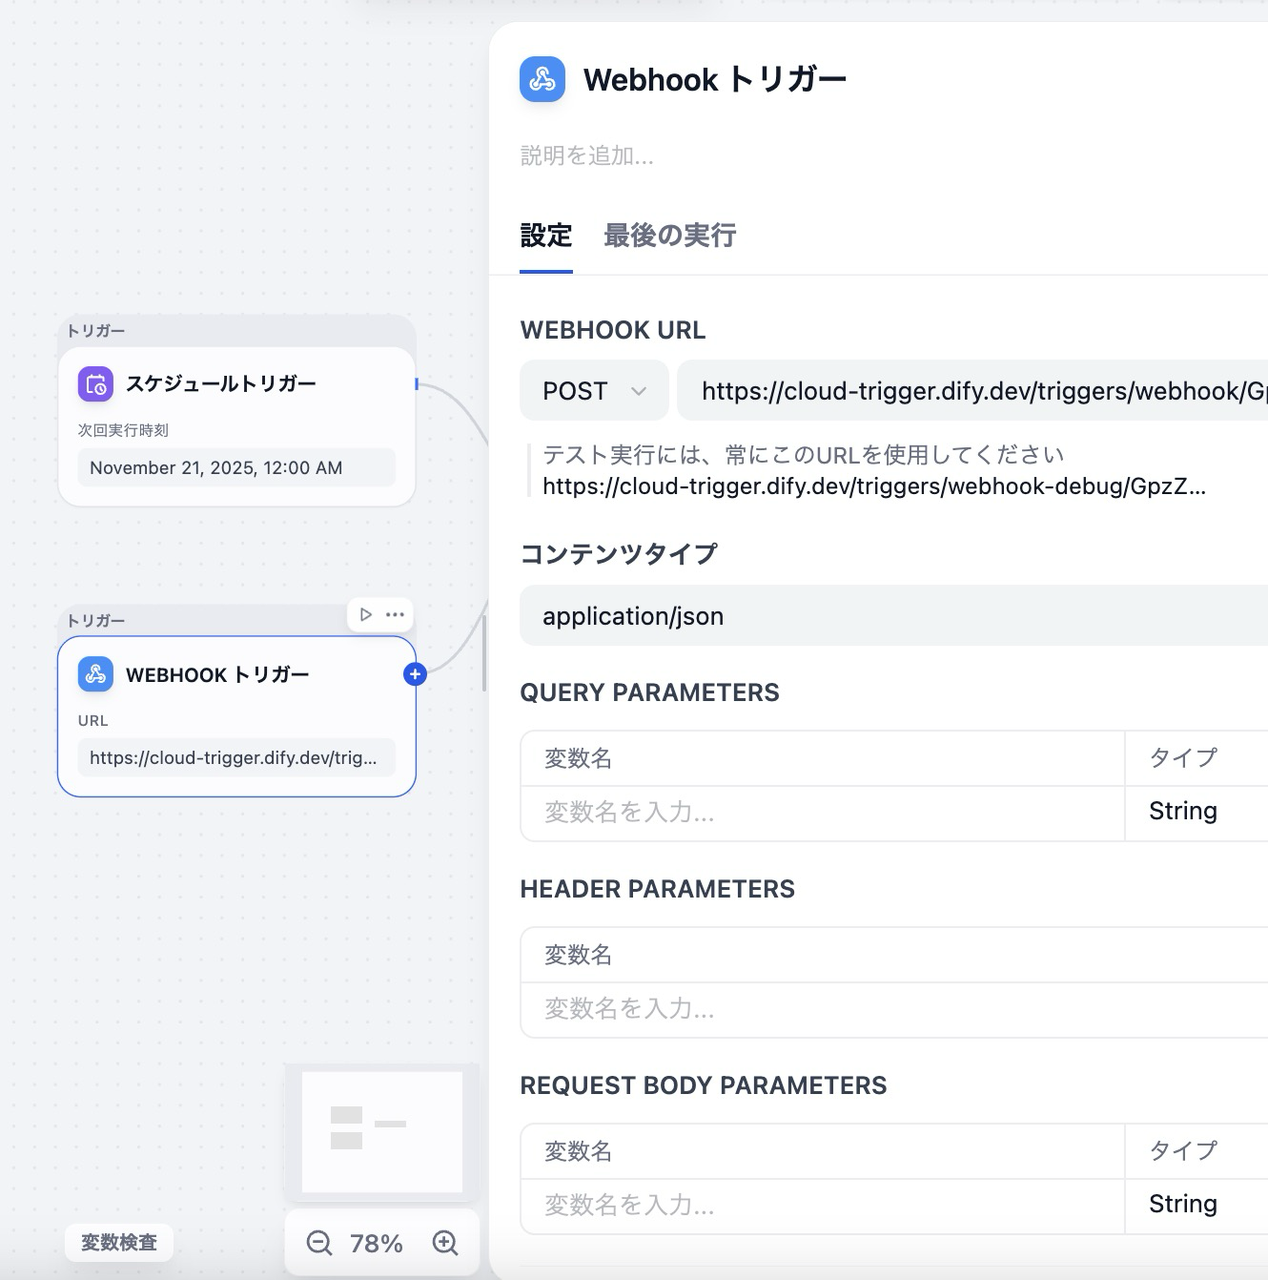Click the 次回実行時刻 label in schedule node

click(123, 430)
